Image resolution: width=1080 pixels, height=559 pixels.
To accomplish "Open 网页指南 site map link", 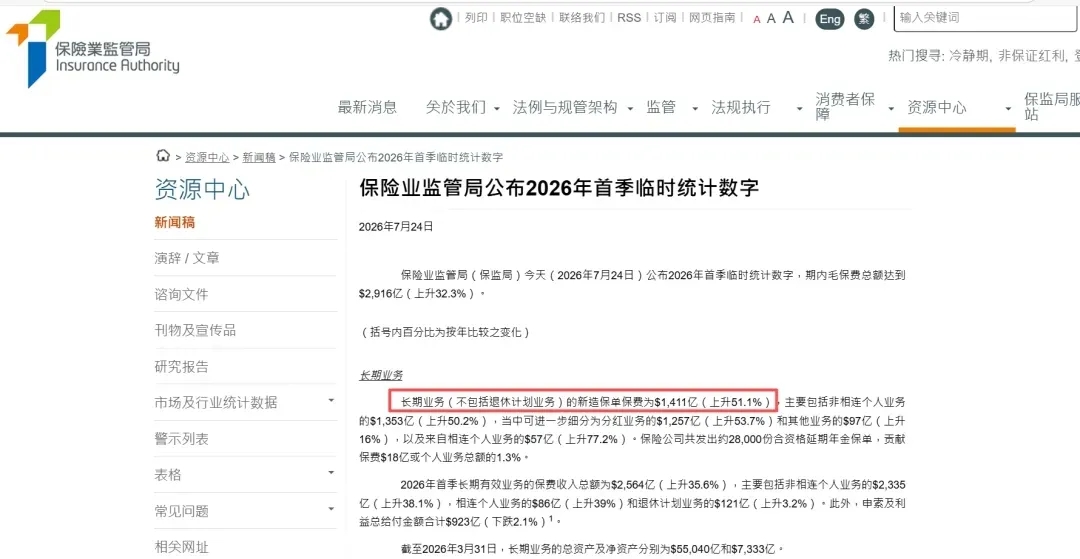I will tap(712, 18).
